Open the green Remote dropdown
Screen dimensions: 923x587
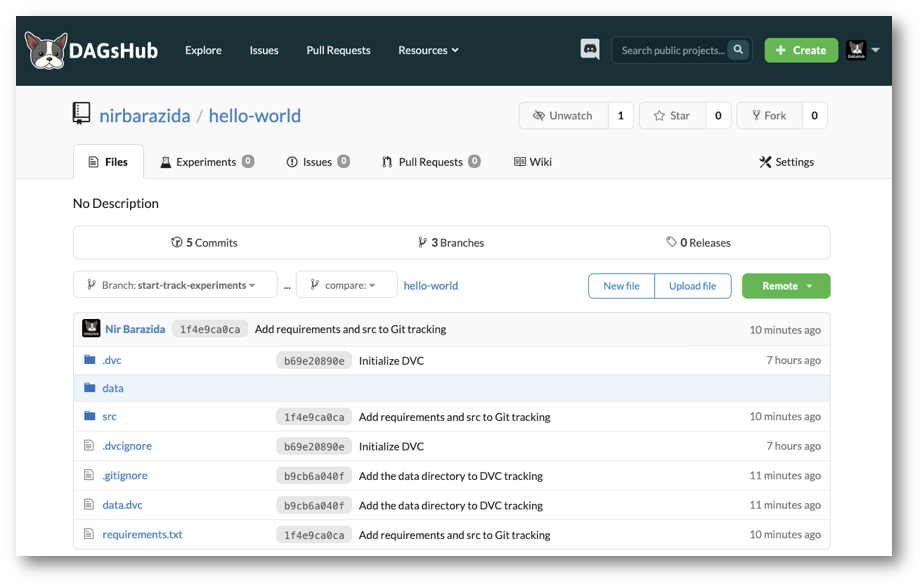pos(786,286)
